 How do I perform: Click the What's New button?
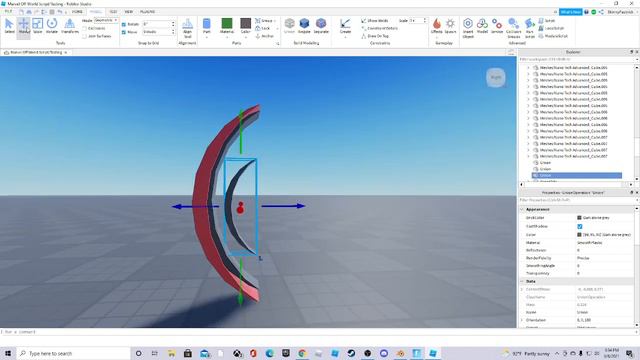click(x=570, y=12)
